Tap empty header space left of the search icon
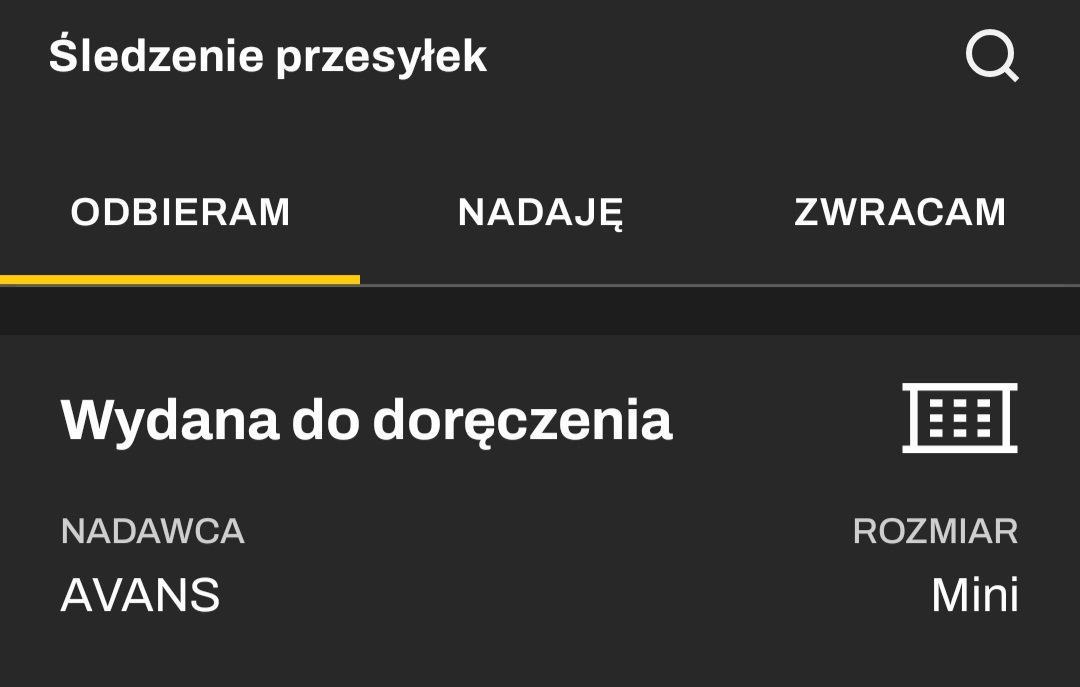 coord(723,56)
